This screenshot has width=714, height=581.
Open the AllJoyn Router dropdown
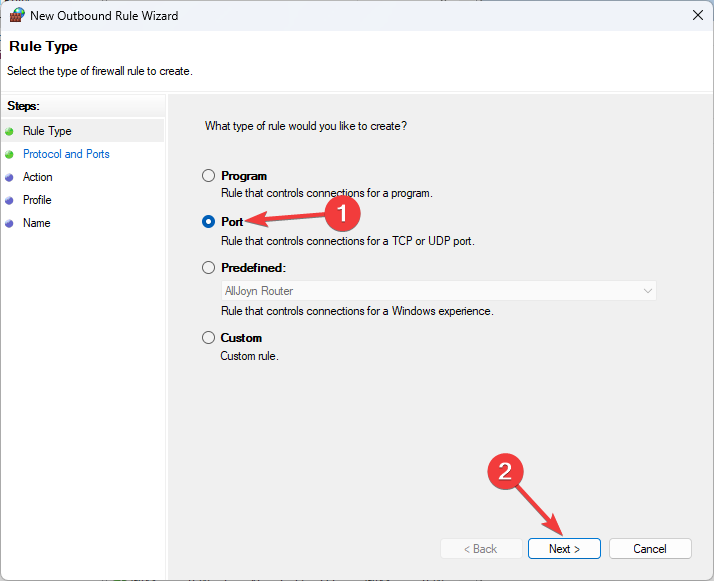click(439, 291)
